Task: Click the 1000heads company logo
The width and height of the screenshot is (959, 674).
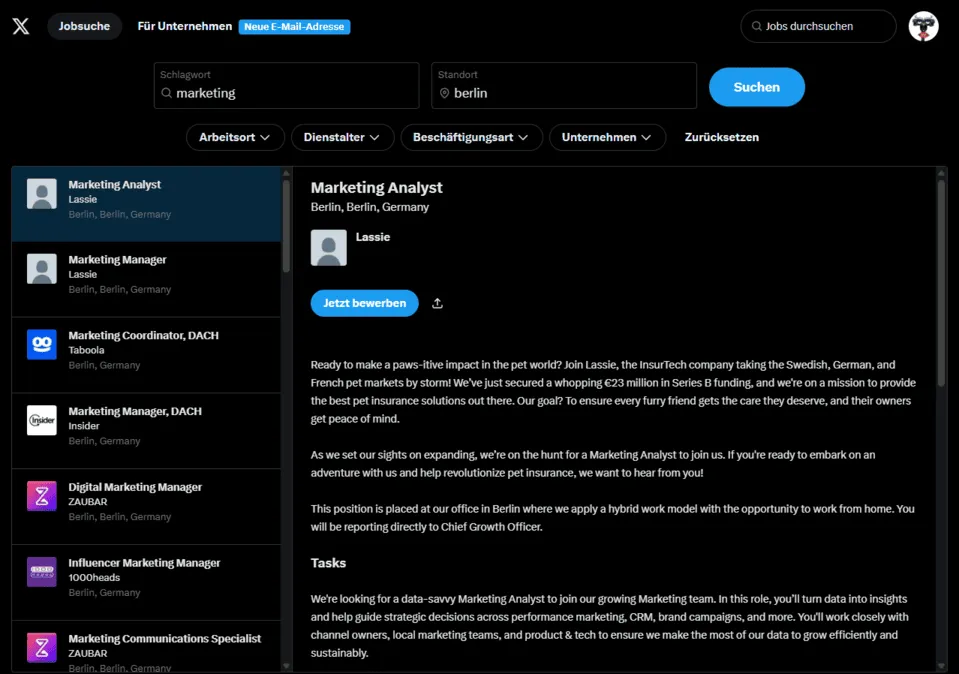Action: [x=42, y=572]
